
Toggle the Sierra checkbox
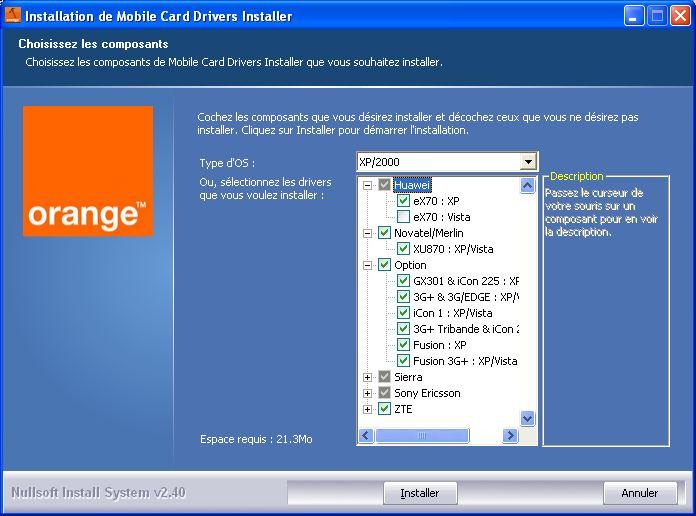pos(384,377)
